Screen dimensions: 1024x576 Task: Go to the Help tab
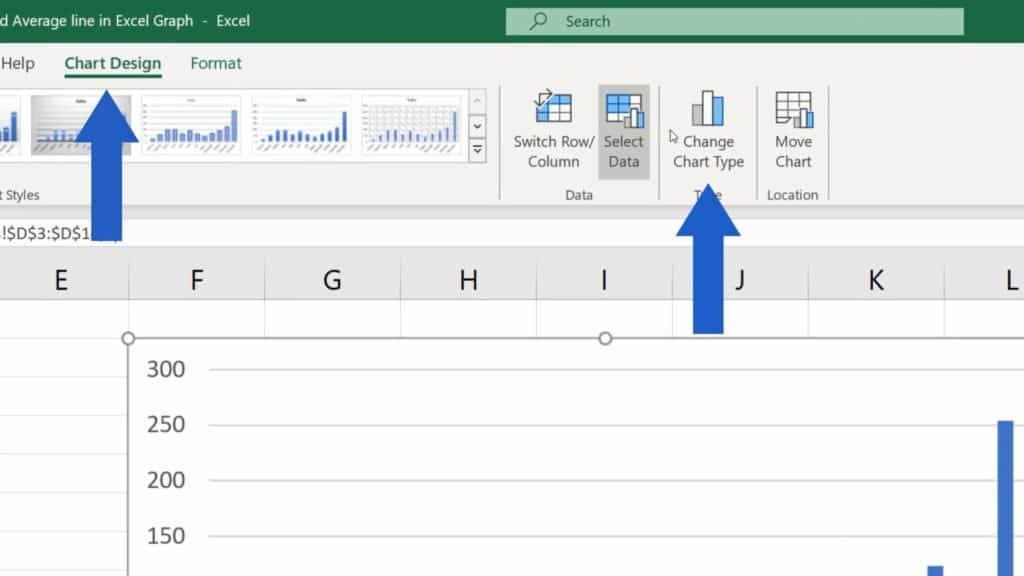(16, 63)
